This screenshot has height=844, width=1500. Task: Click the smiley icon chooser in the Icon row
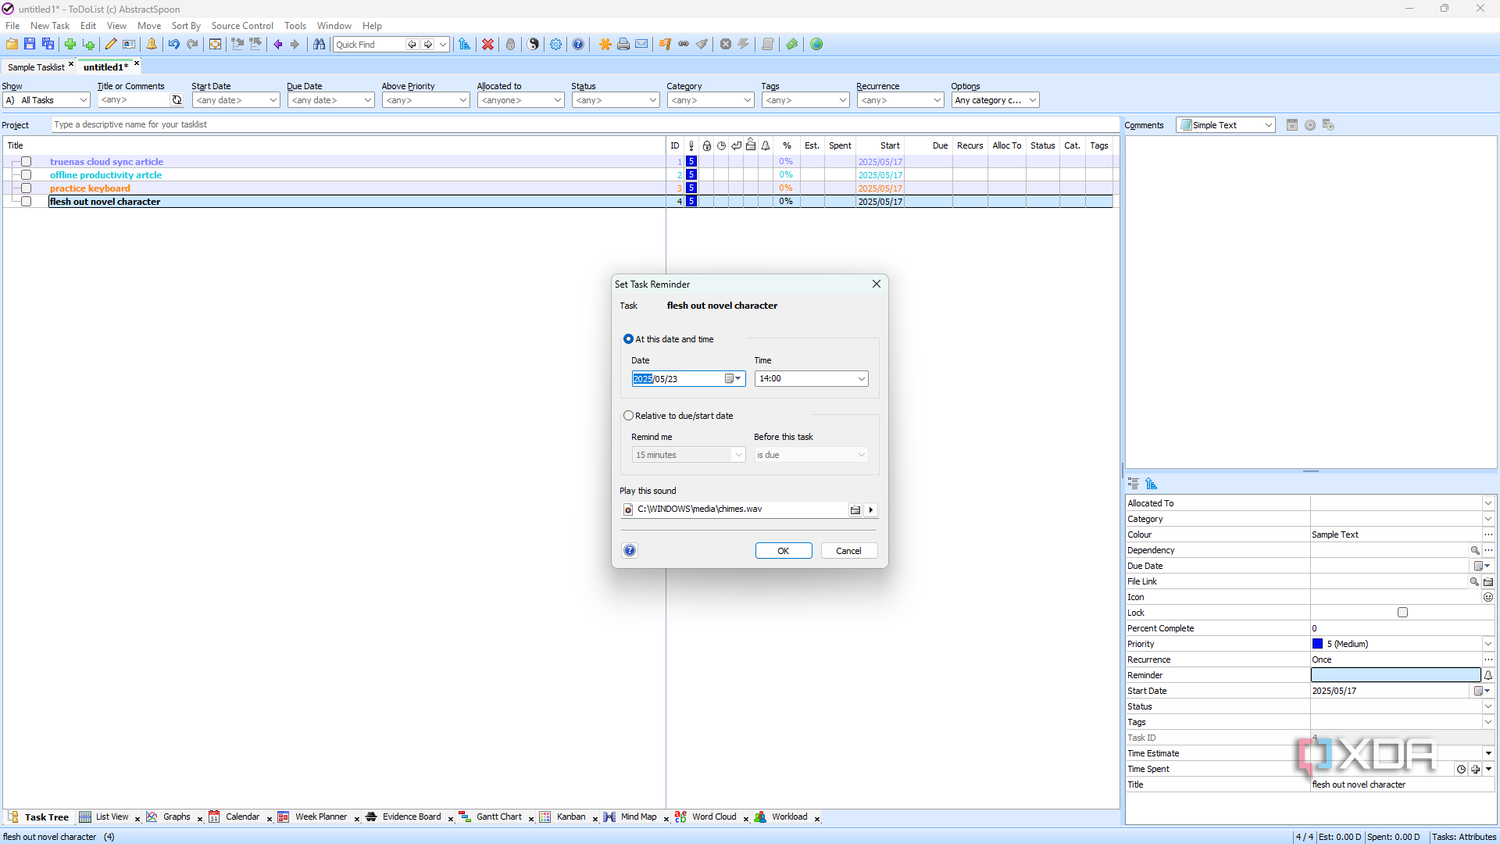(1488, 597)
